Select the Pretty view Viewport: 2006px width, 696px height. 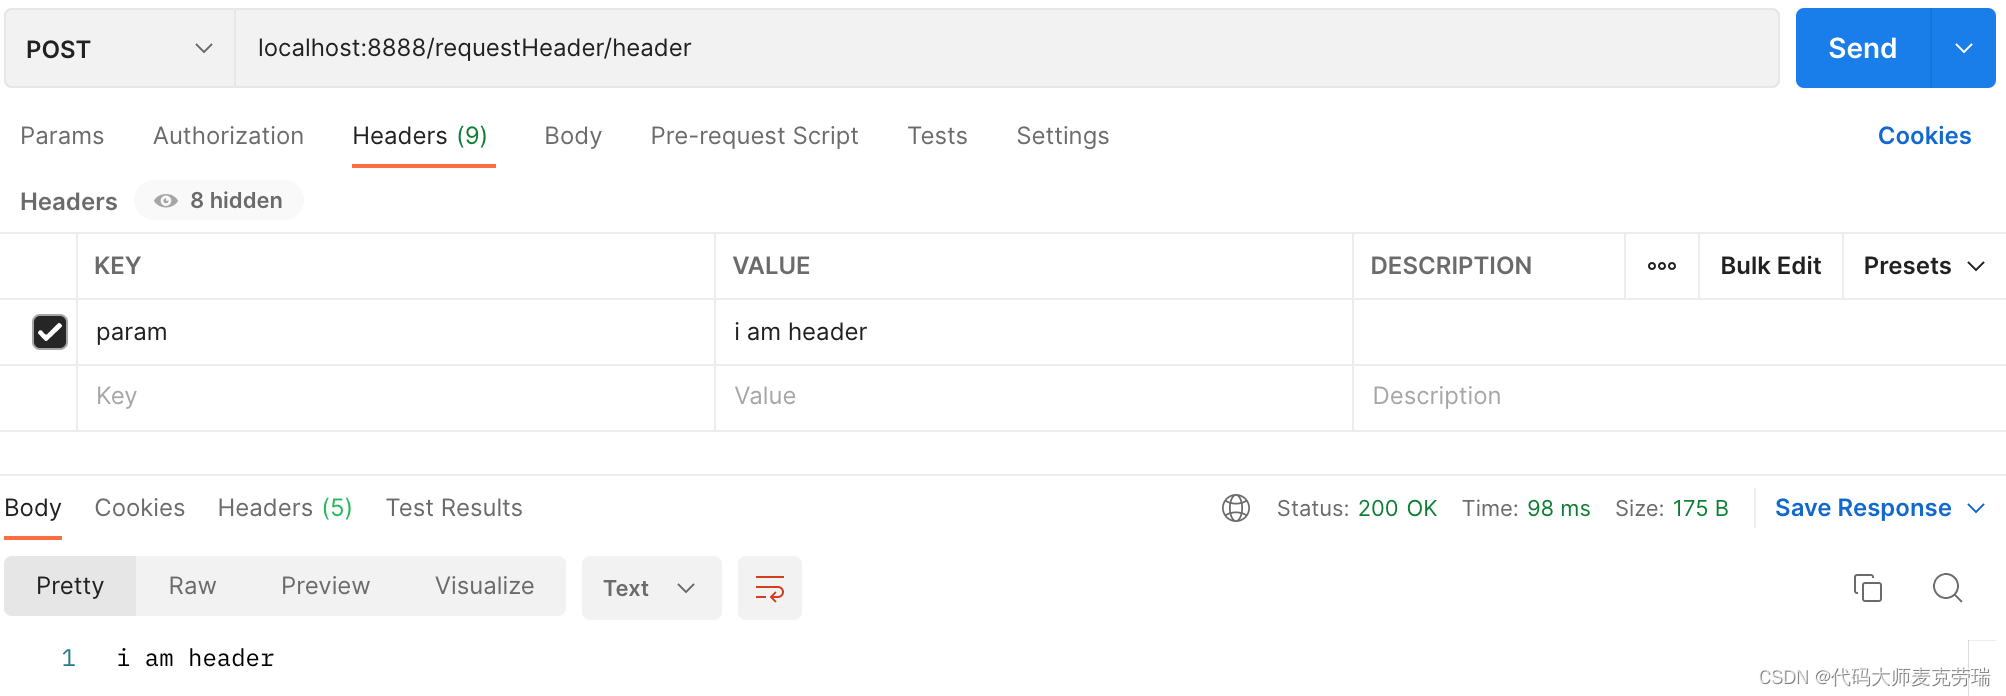point(70,586)
